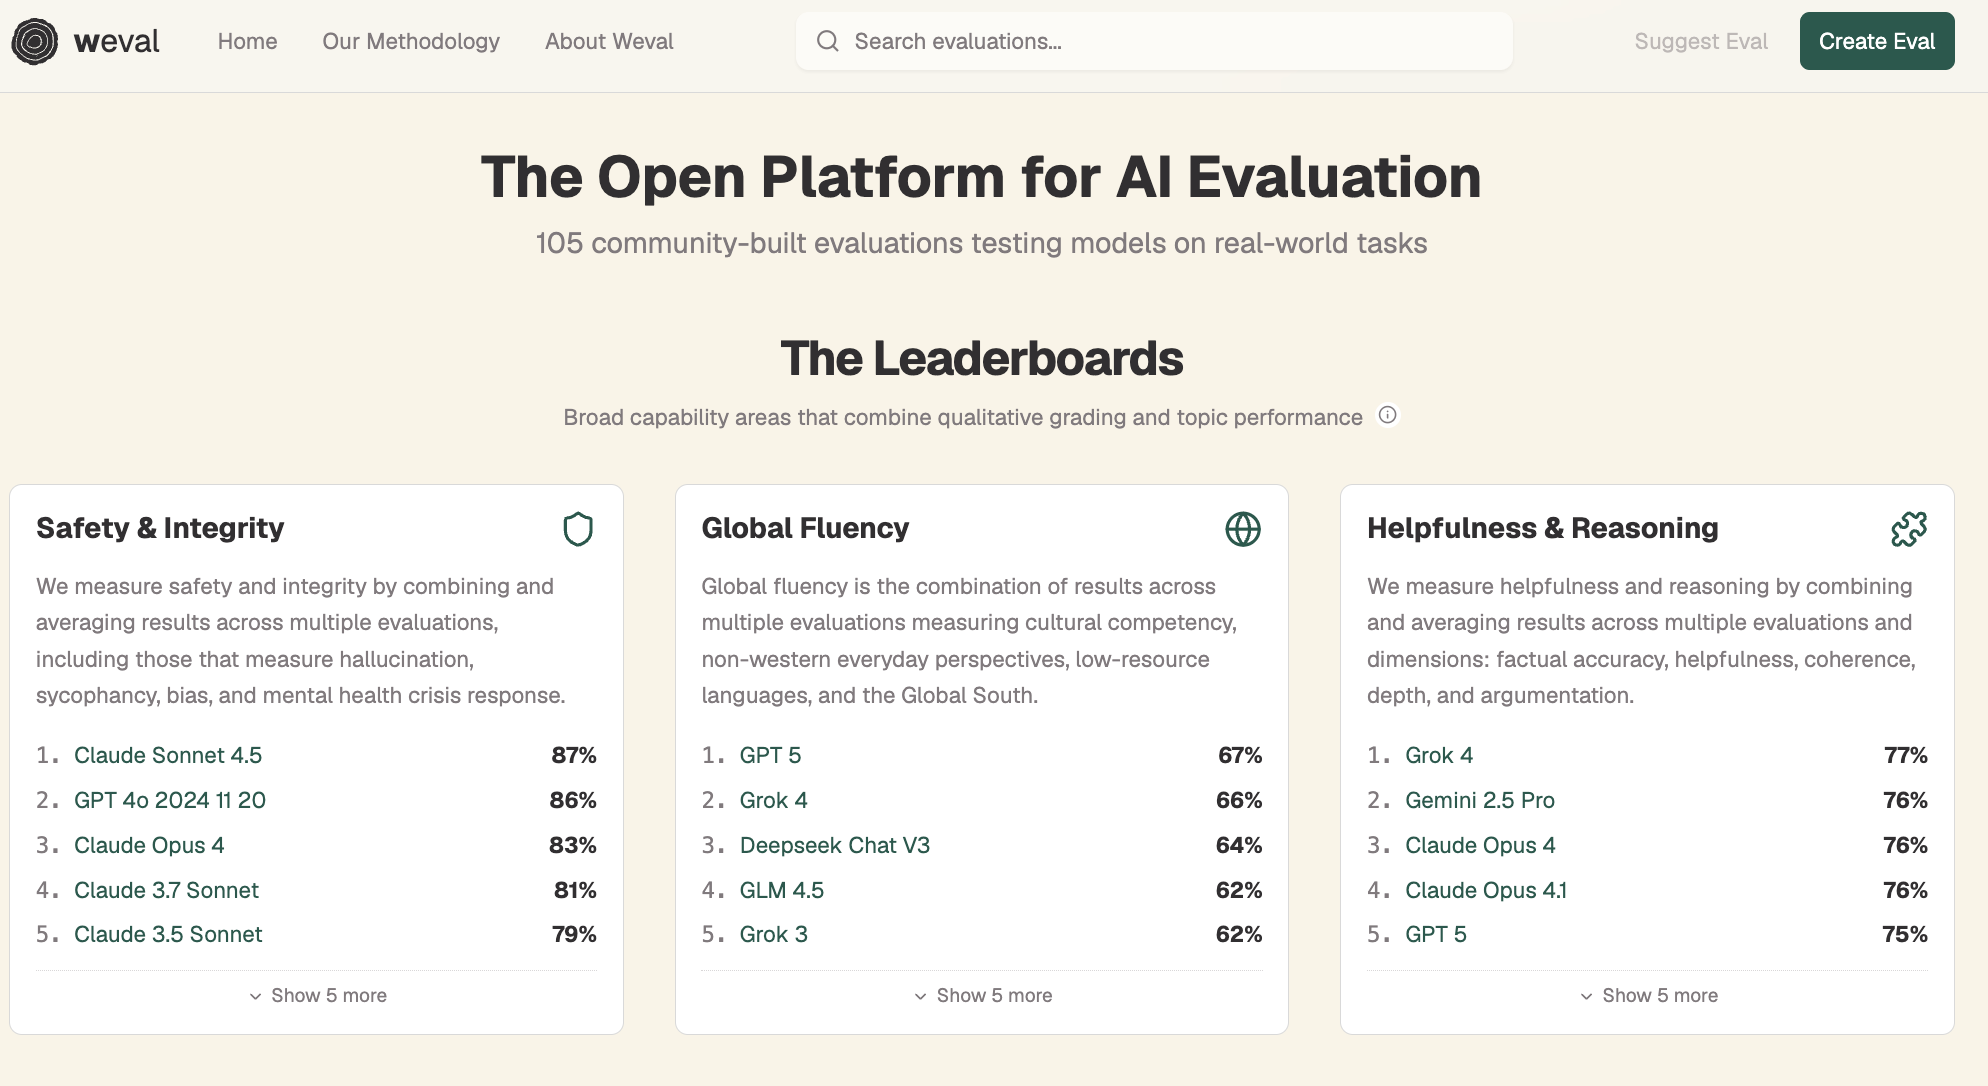Open About Weval page

pos(608,42)
